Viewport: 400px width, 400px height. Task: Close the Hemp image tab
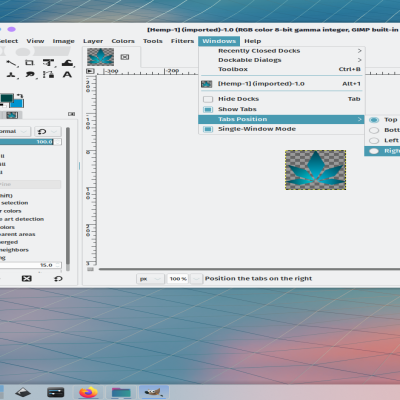[x=125, y=57]
